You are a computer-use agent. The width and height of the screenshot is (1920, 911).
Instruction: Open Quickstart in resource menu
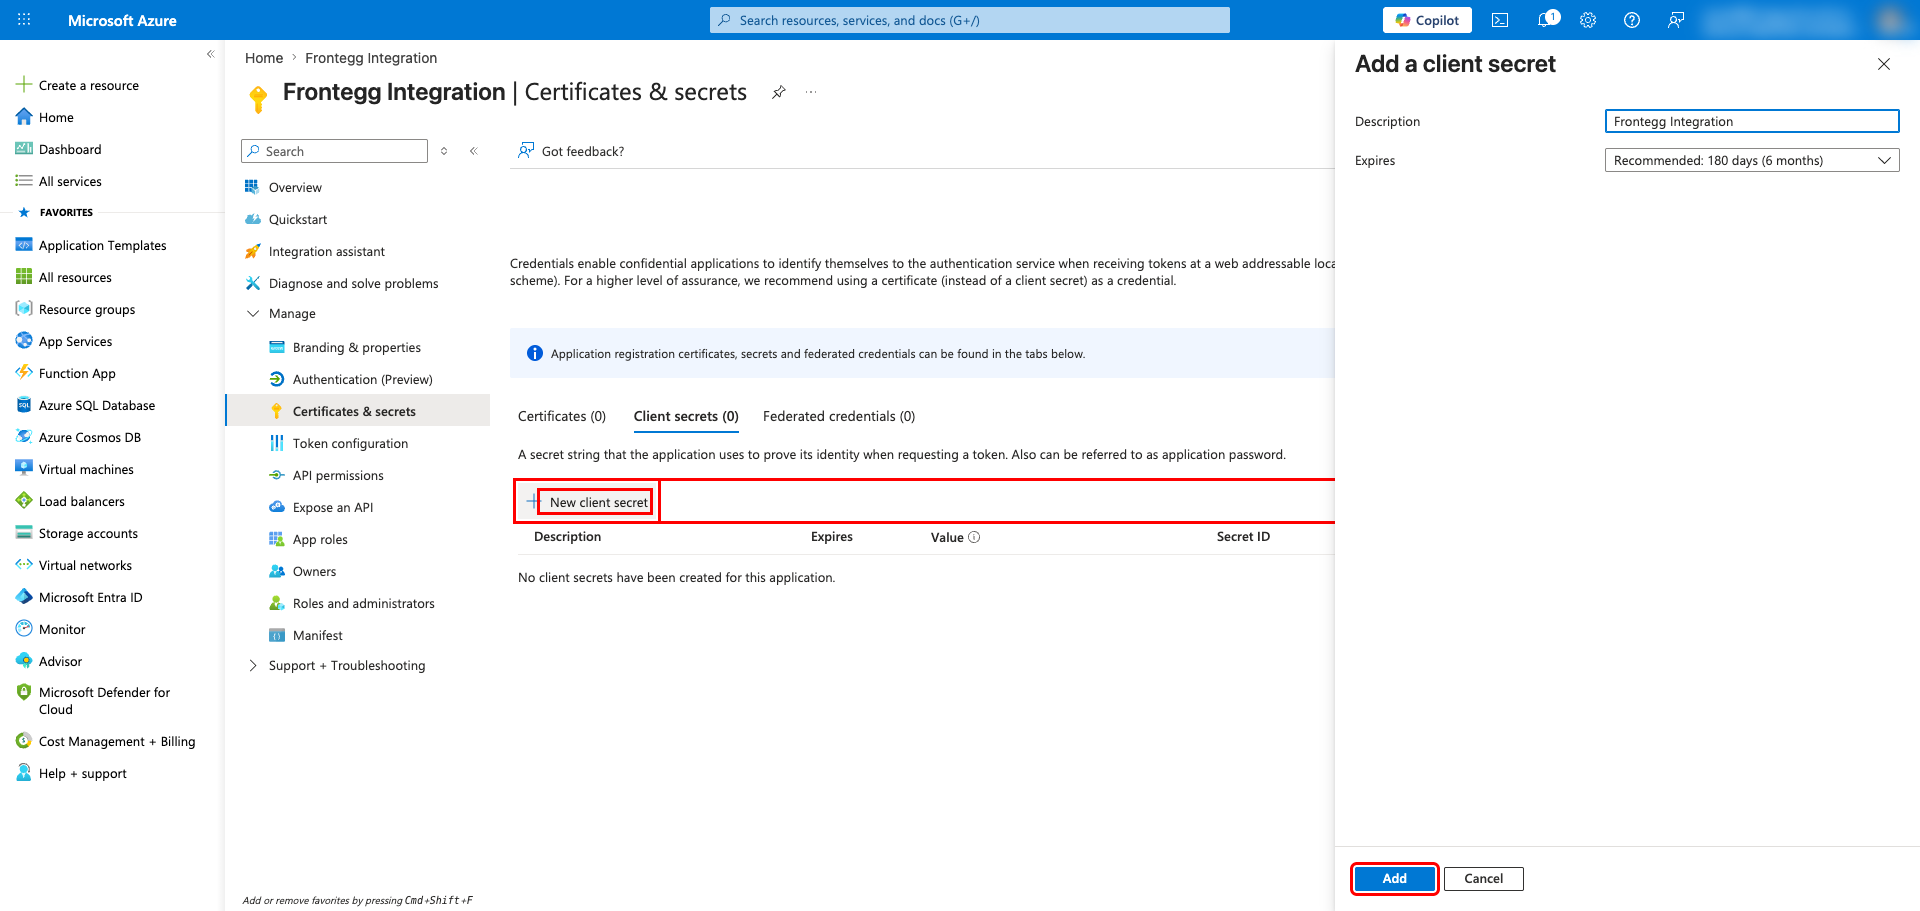pos(298,219)
